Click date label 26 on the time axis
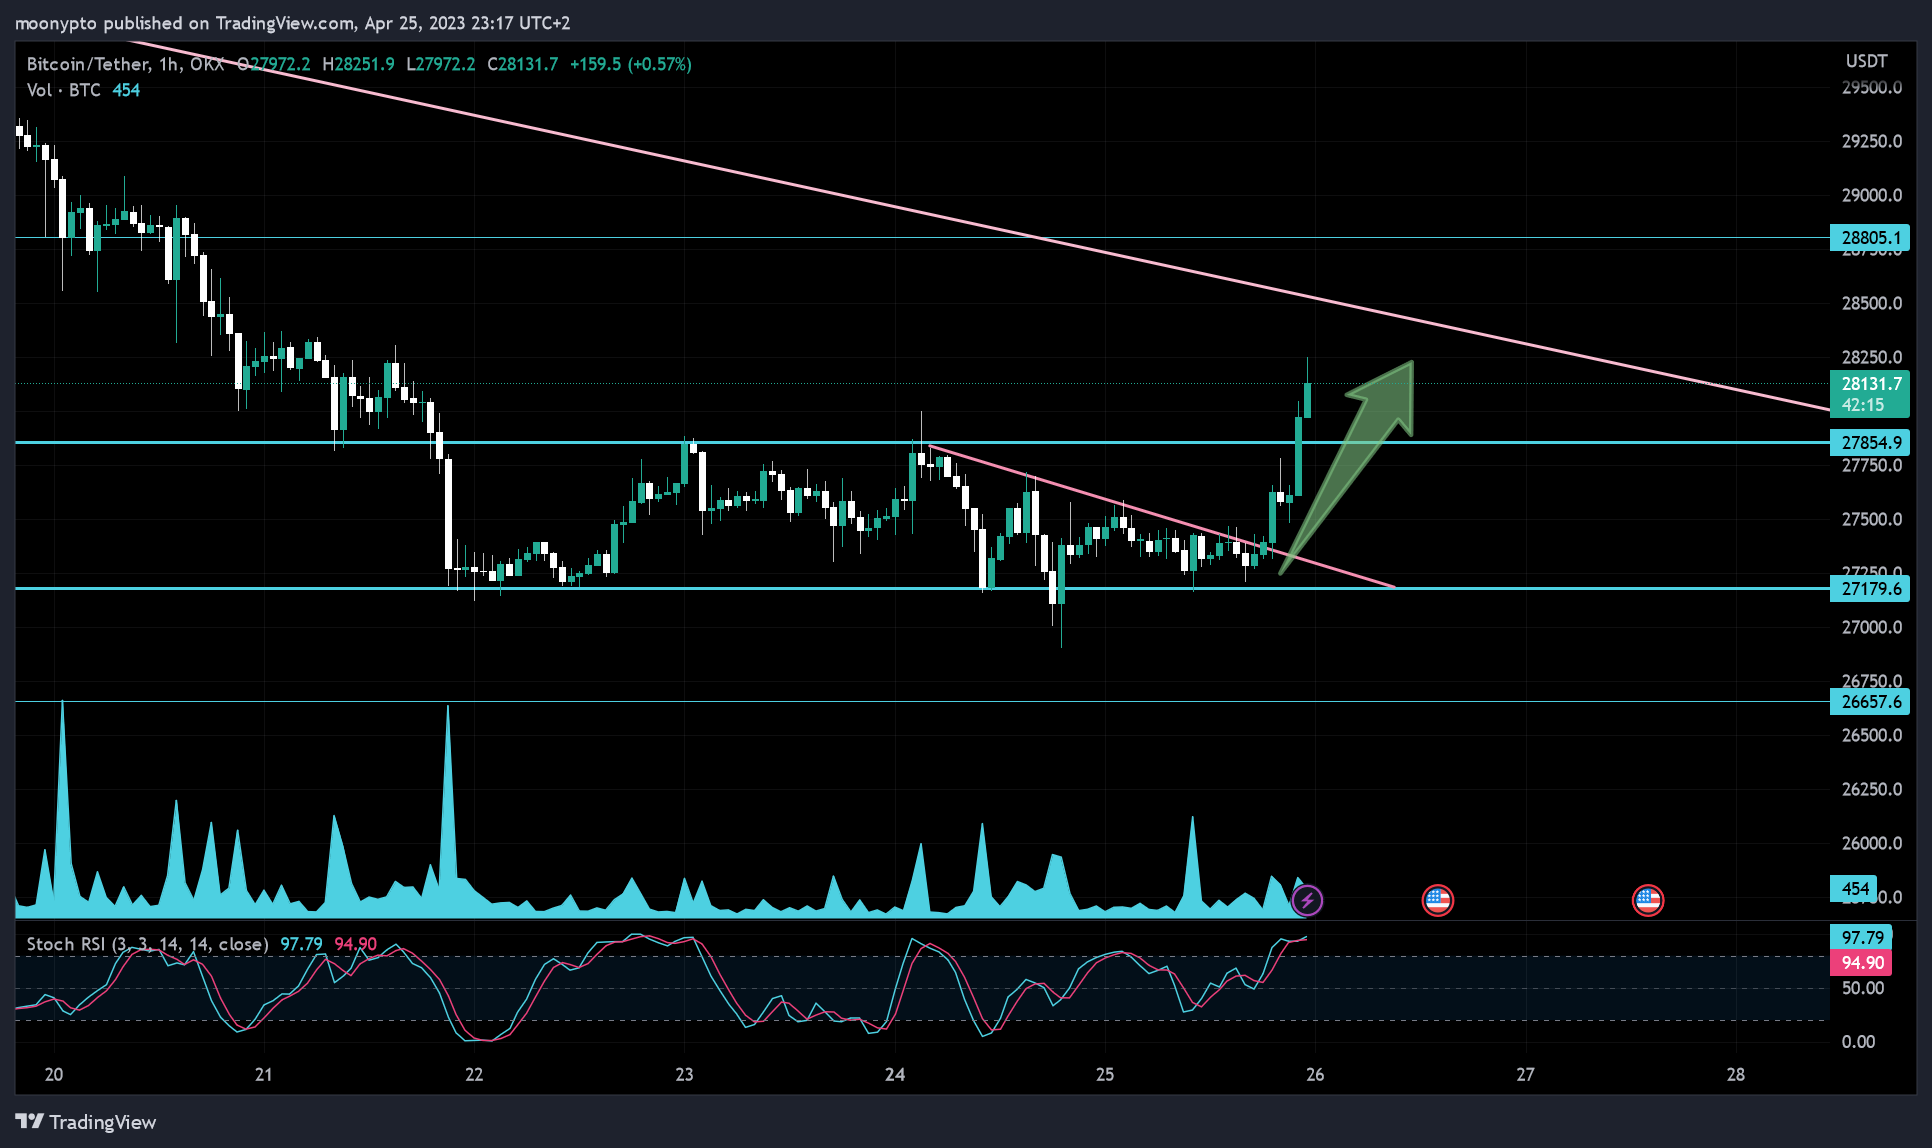This screenshot has height=1148, width=1932. (1315, 1074)
